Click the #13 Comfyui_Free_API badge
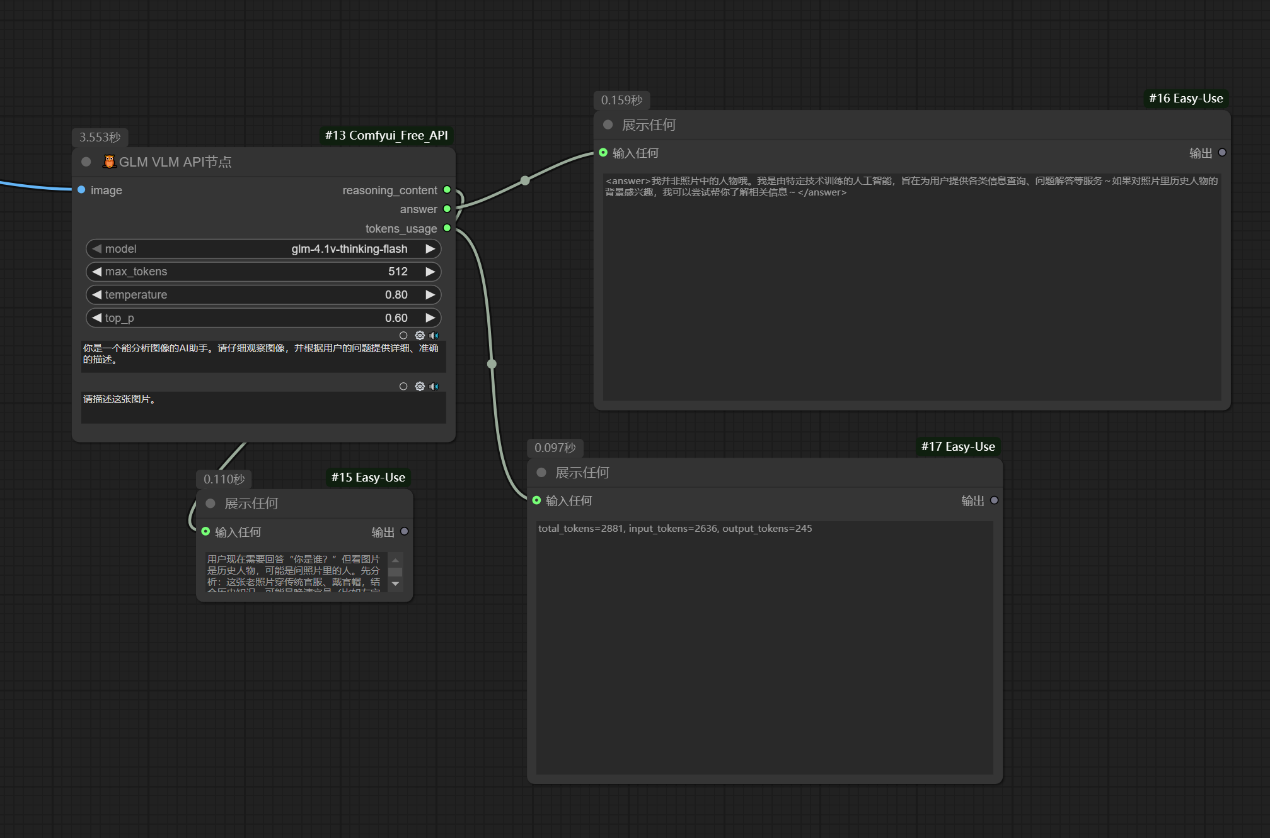This screenshot has width=1270, height=838. click(x=386, y=135)
